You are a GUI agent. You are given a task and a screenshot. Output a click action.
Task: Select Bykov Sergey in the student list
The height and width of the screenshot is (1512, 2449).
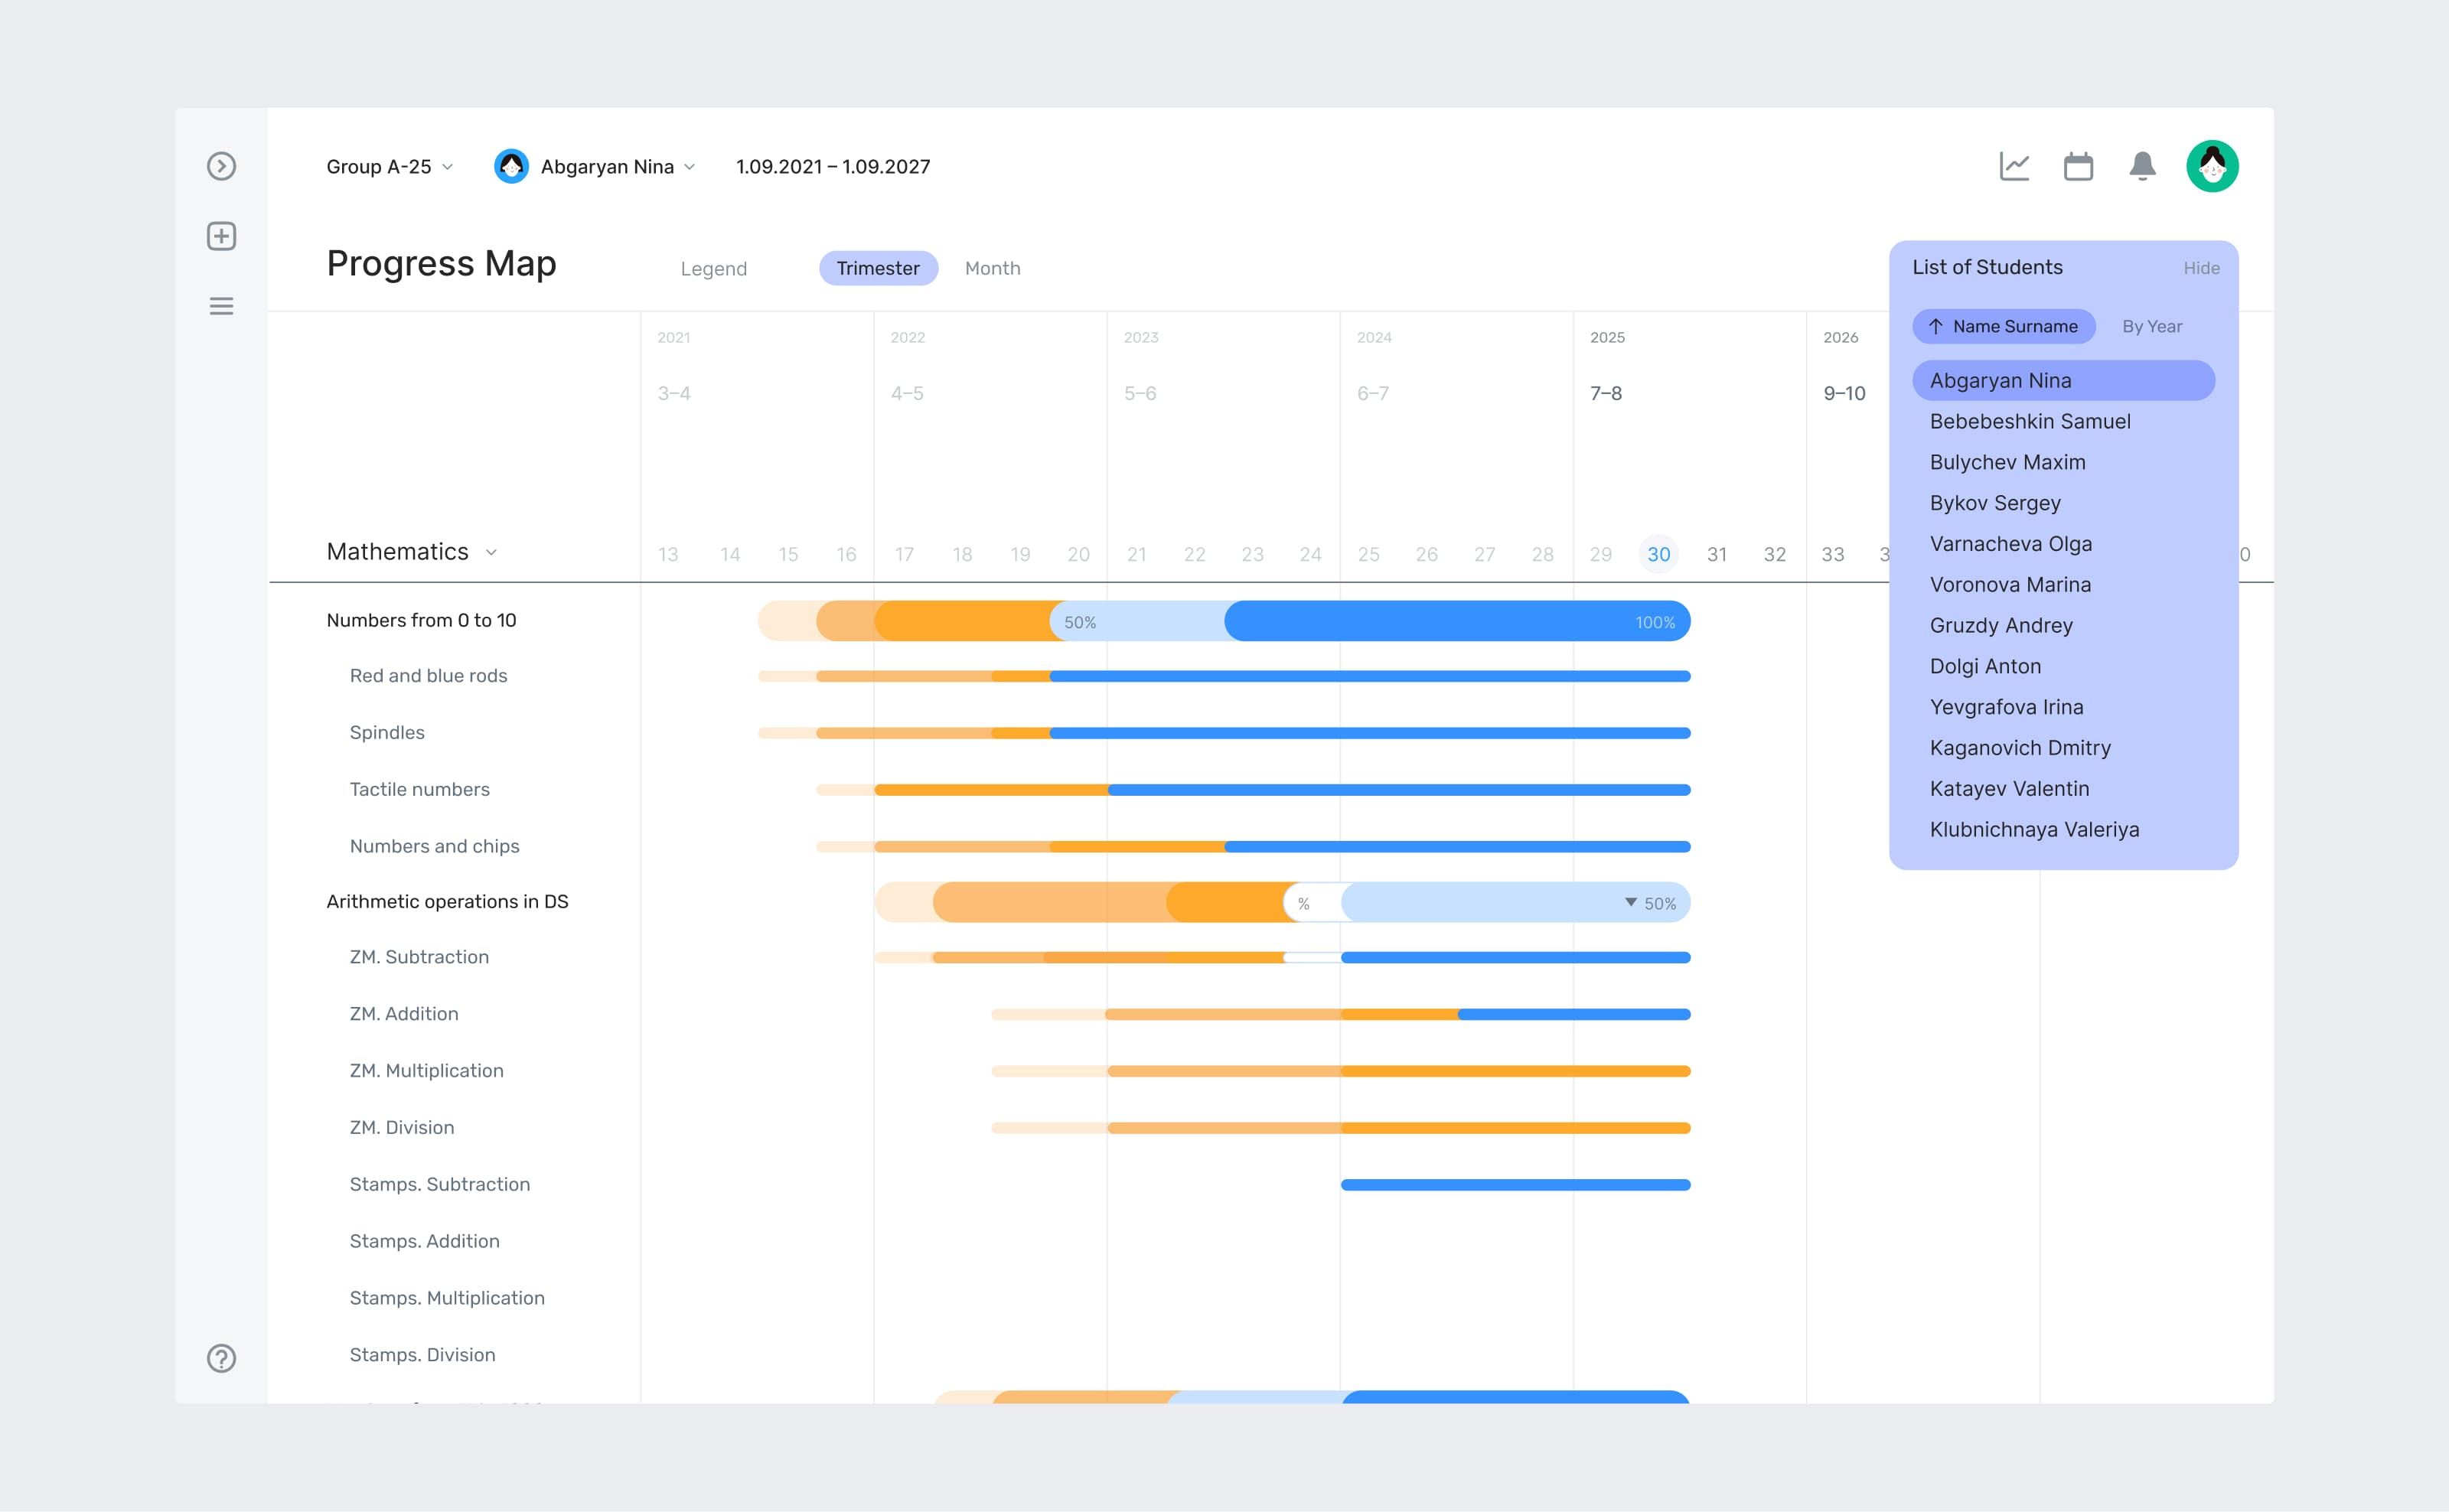click(1995, 503)
